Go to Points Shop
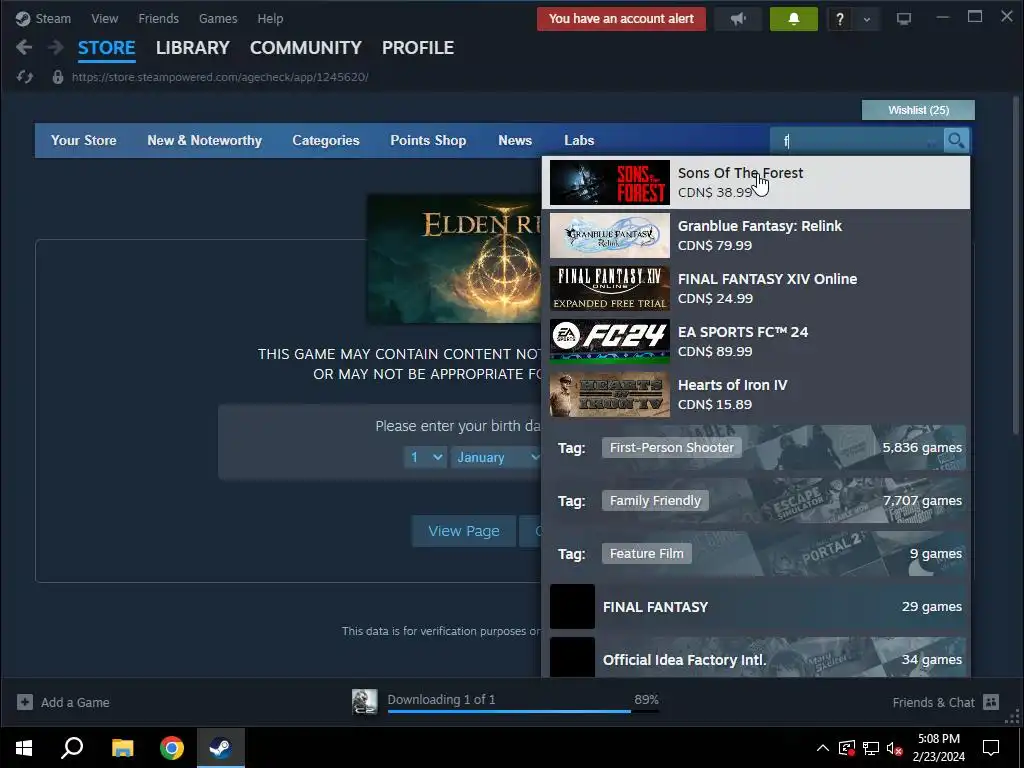The width and height of the screenshot is (1024, 768). (x=428, y=140)
